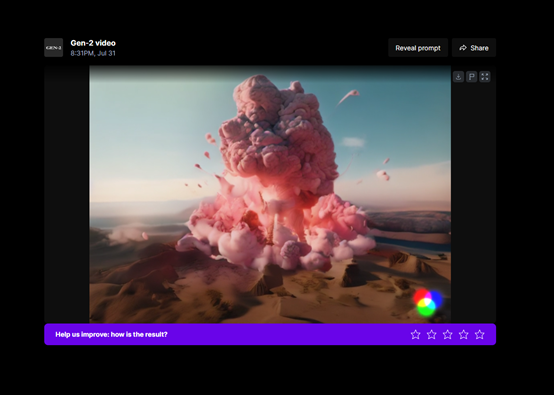
Task: Rate the result three stars
Action: point(447,334)
